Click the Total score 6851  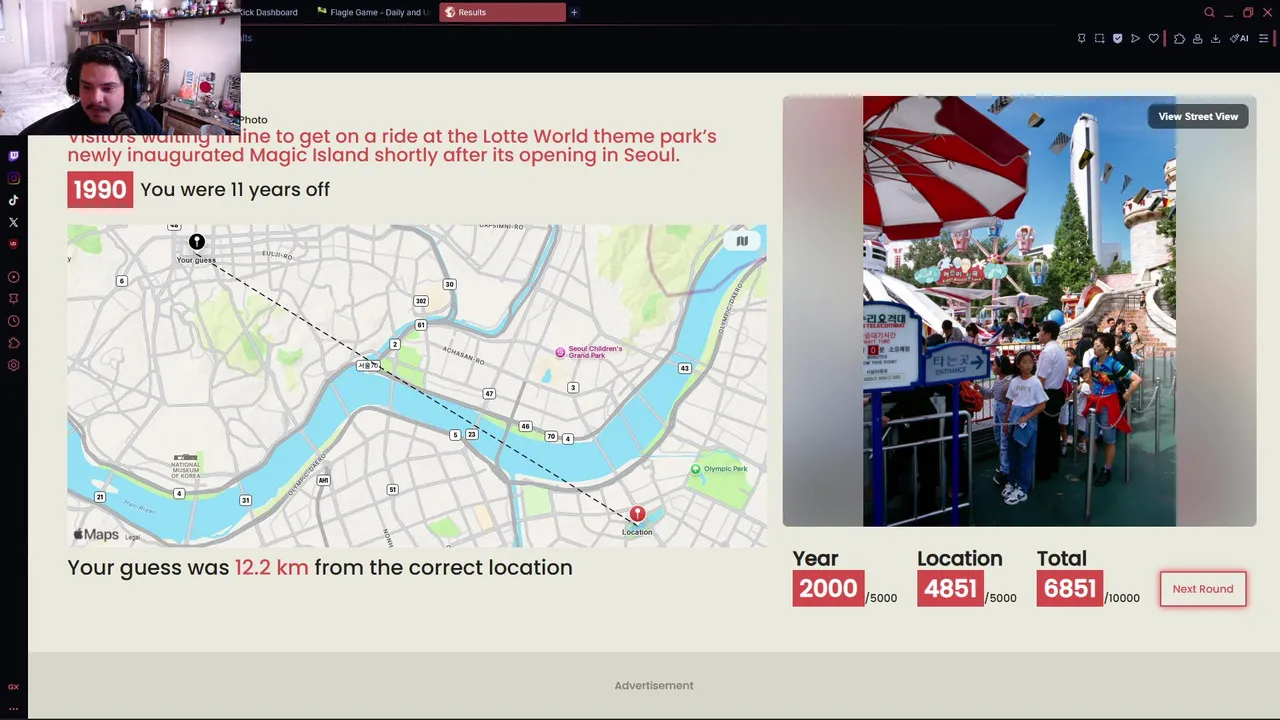click(1070, 588)
